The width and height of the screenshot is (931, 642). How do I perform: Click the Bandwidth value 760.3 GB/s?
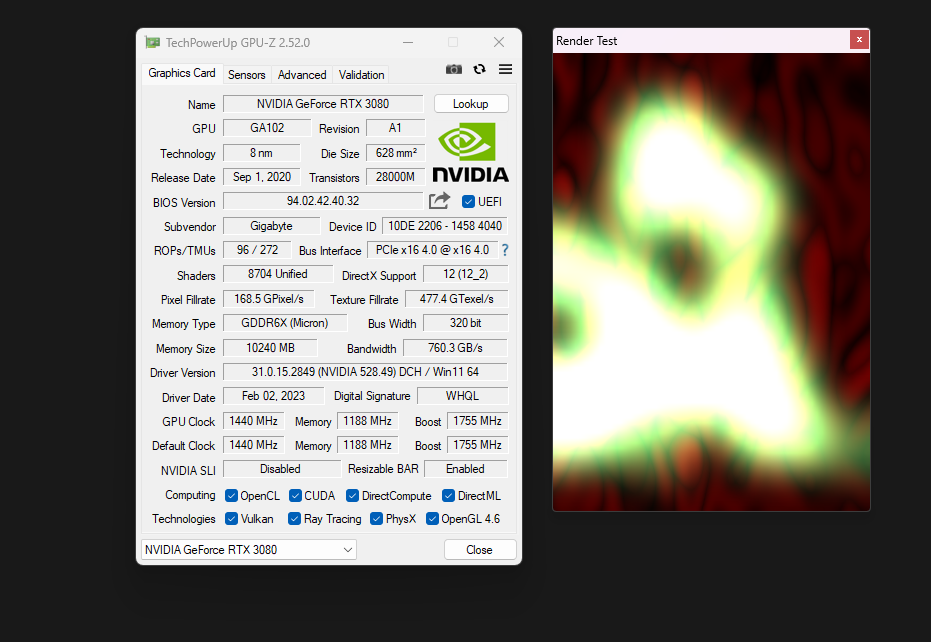[455, 348]
